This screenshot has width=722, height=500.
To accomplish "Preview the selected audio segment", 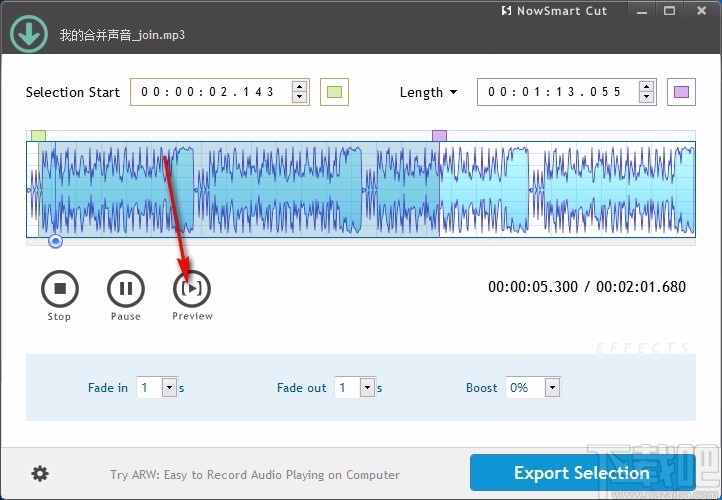I will 192,289.
